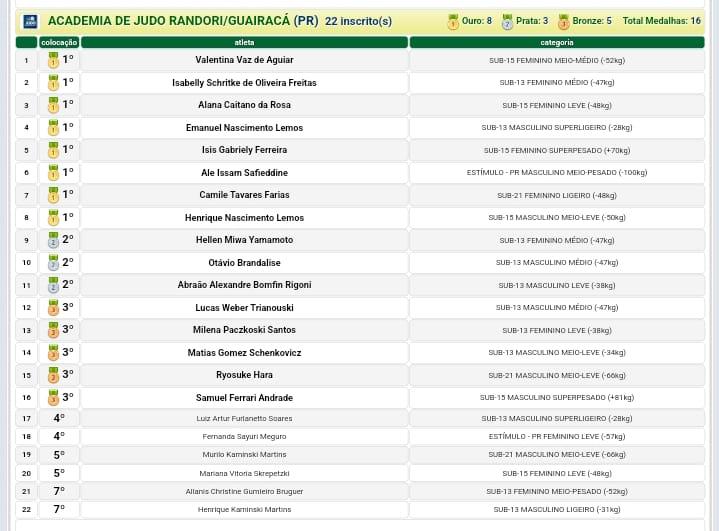Click bronze medal icon for Matias Gomez Schenkovicz
719x531 pixels.
[x=54, y=352]
